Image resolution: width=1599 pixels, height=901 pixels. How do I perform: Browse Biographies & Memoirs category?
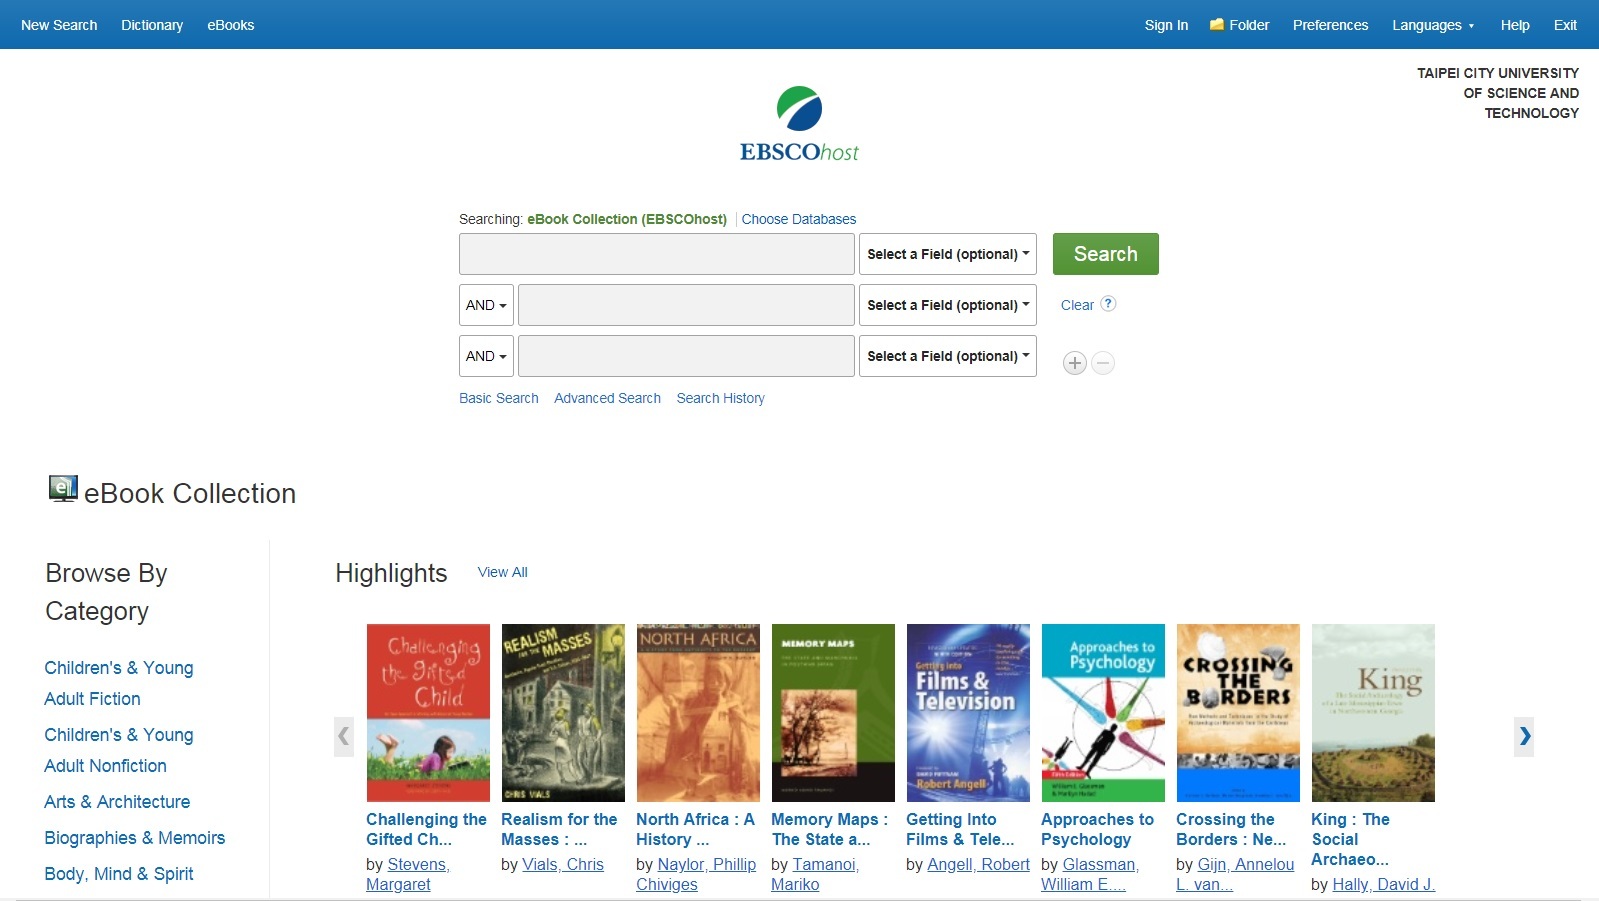point(135,838)
